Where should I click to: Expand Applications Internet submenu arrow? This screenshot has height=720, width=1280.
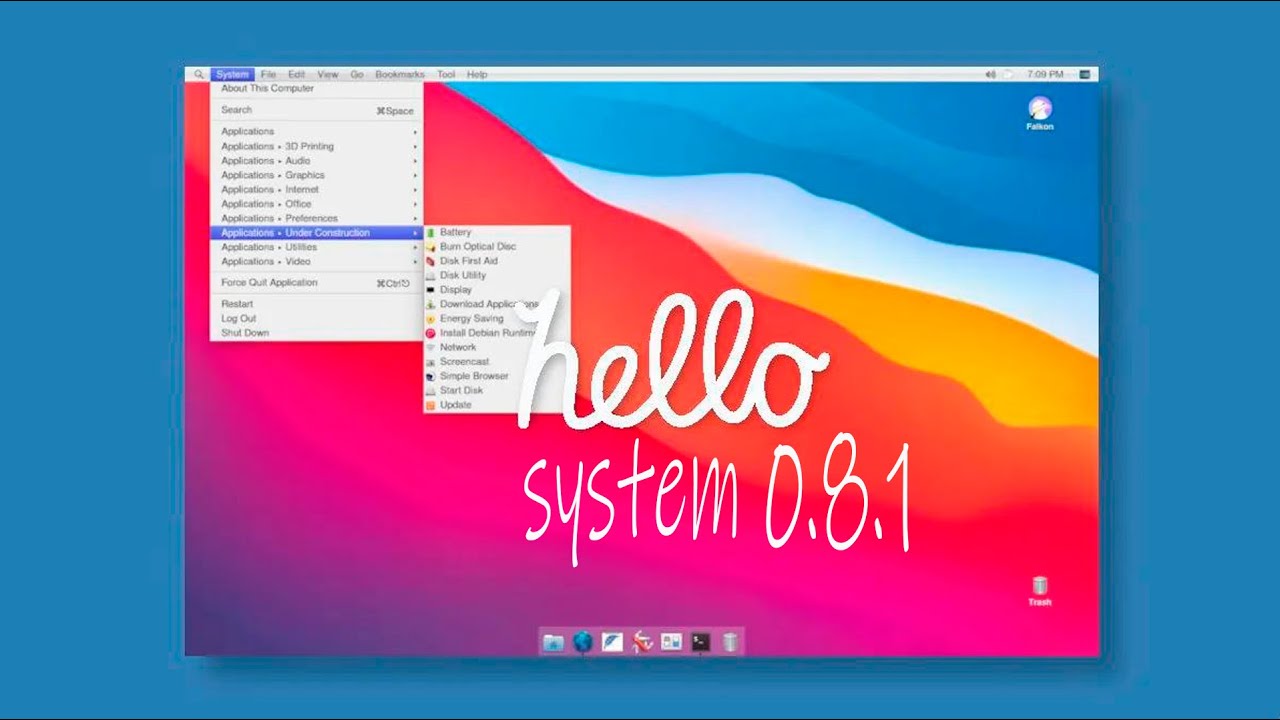pos(415,189)
